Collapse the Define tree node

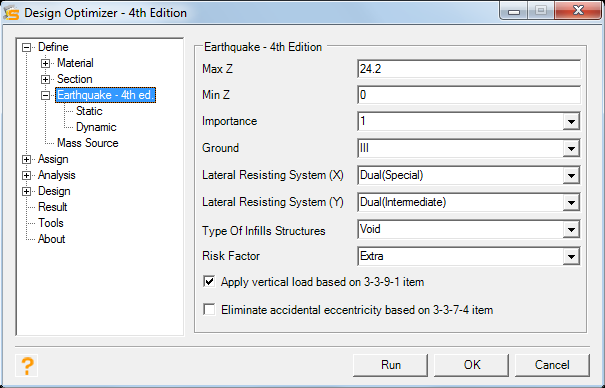(26, 47)
